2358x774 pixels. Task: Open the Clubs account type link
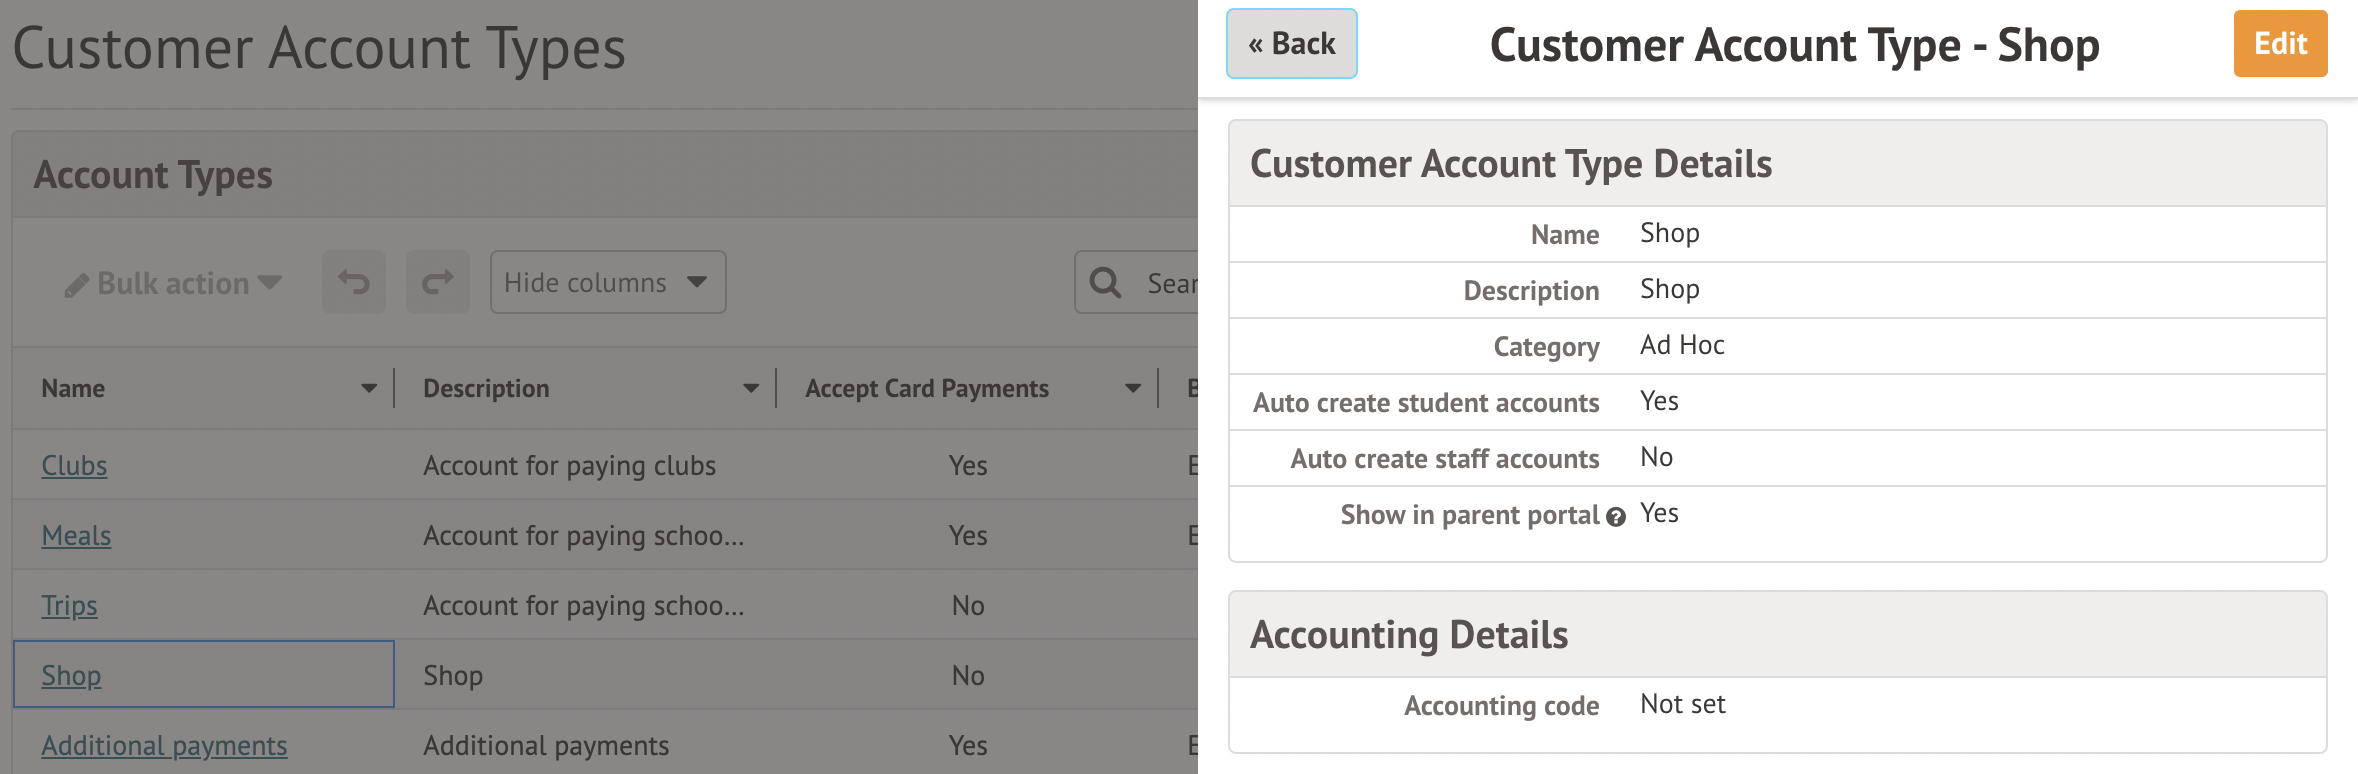(x=74, y=466)
